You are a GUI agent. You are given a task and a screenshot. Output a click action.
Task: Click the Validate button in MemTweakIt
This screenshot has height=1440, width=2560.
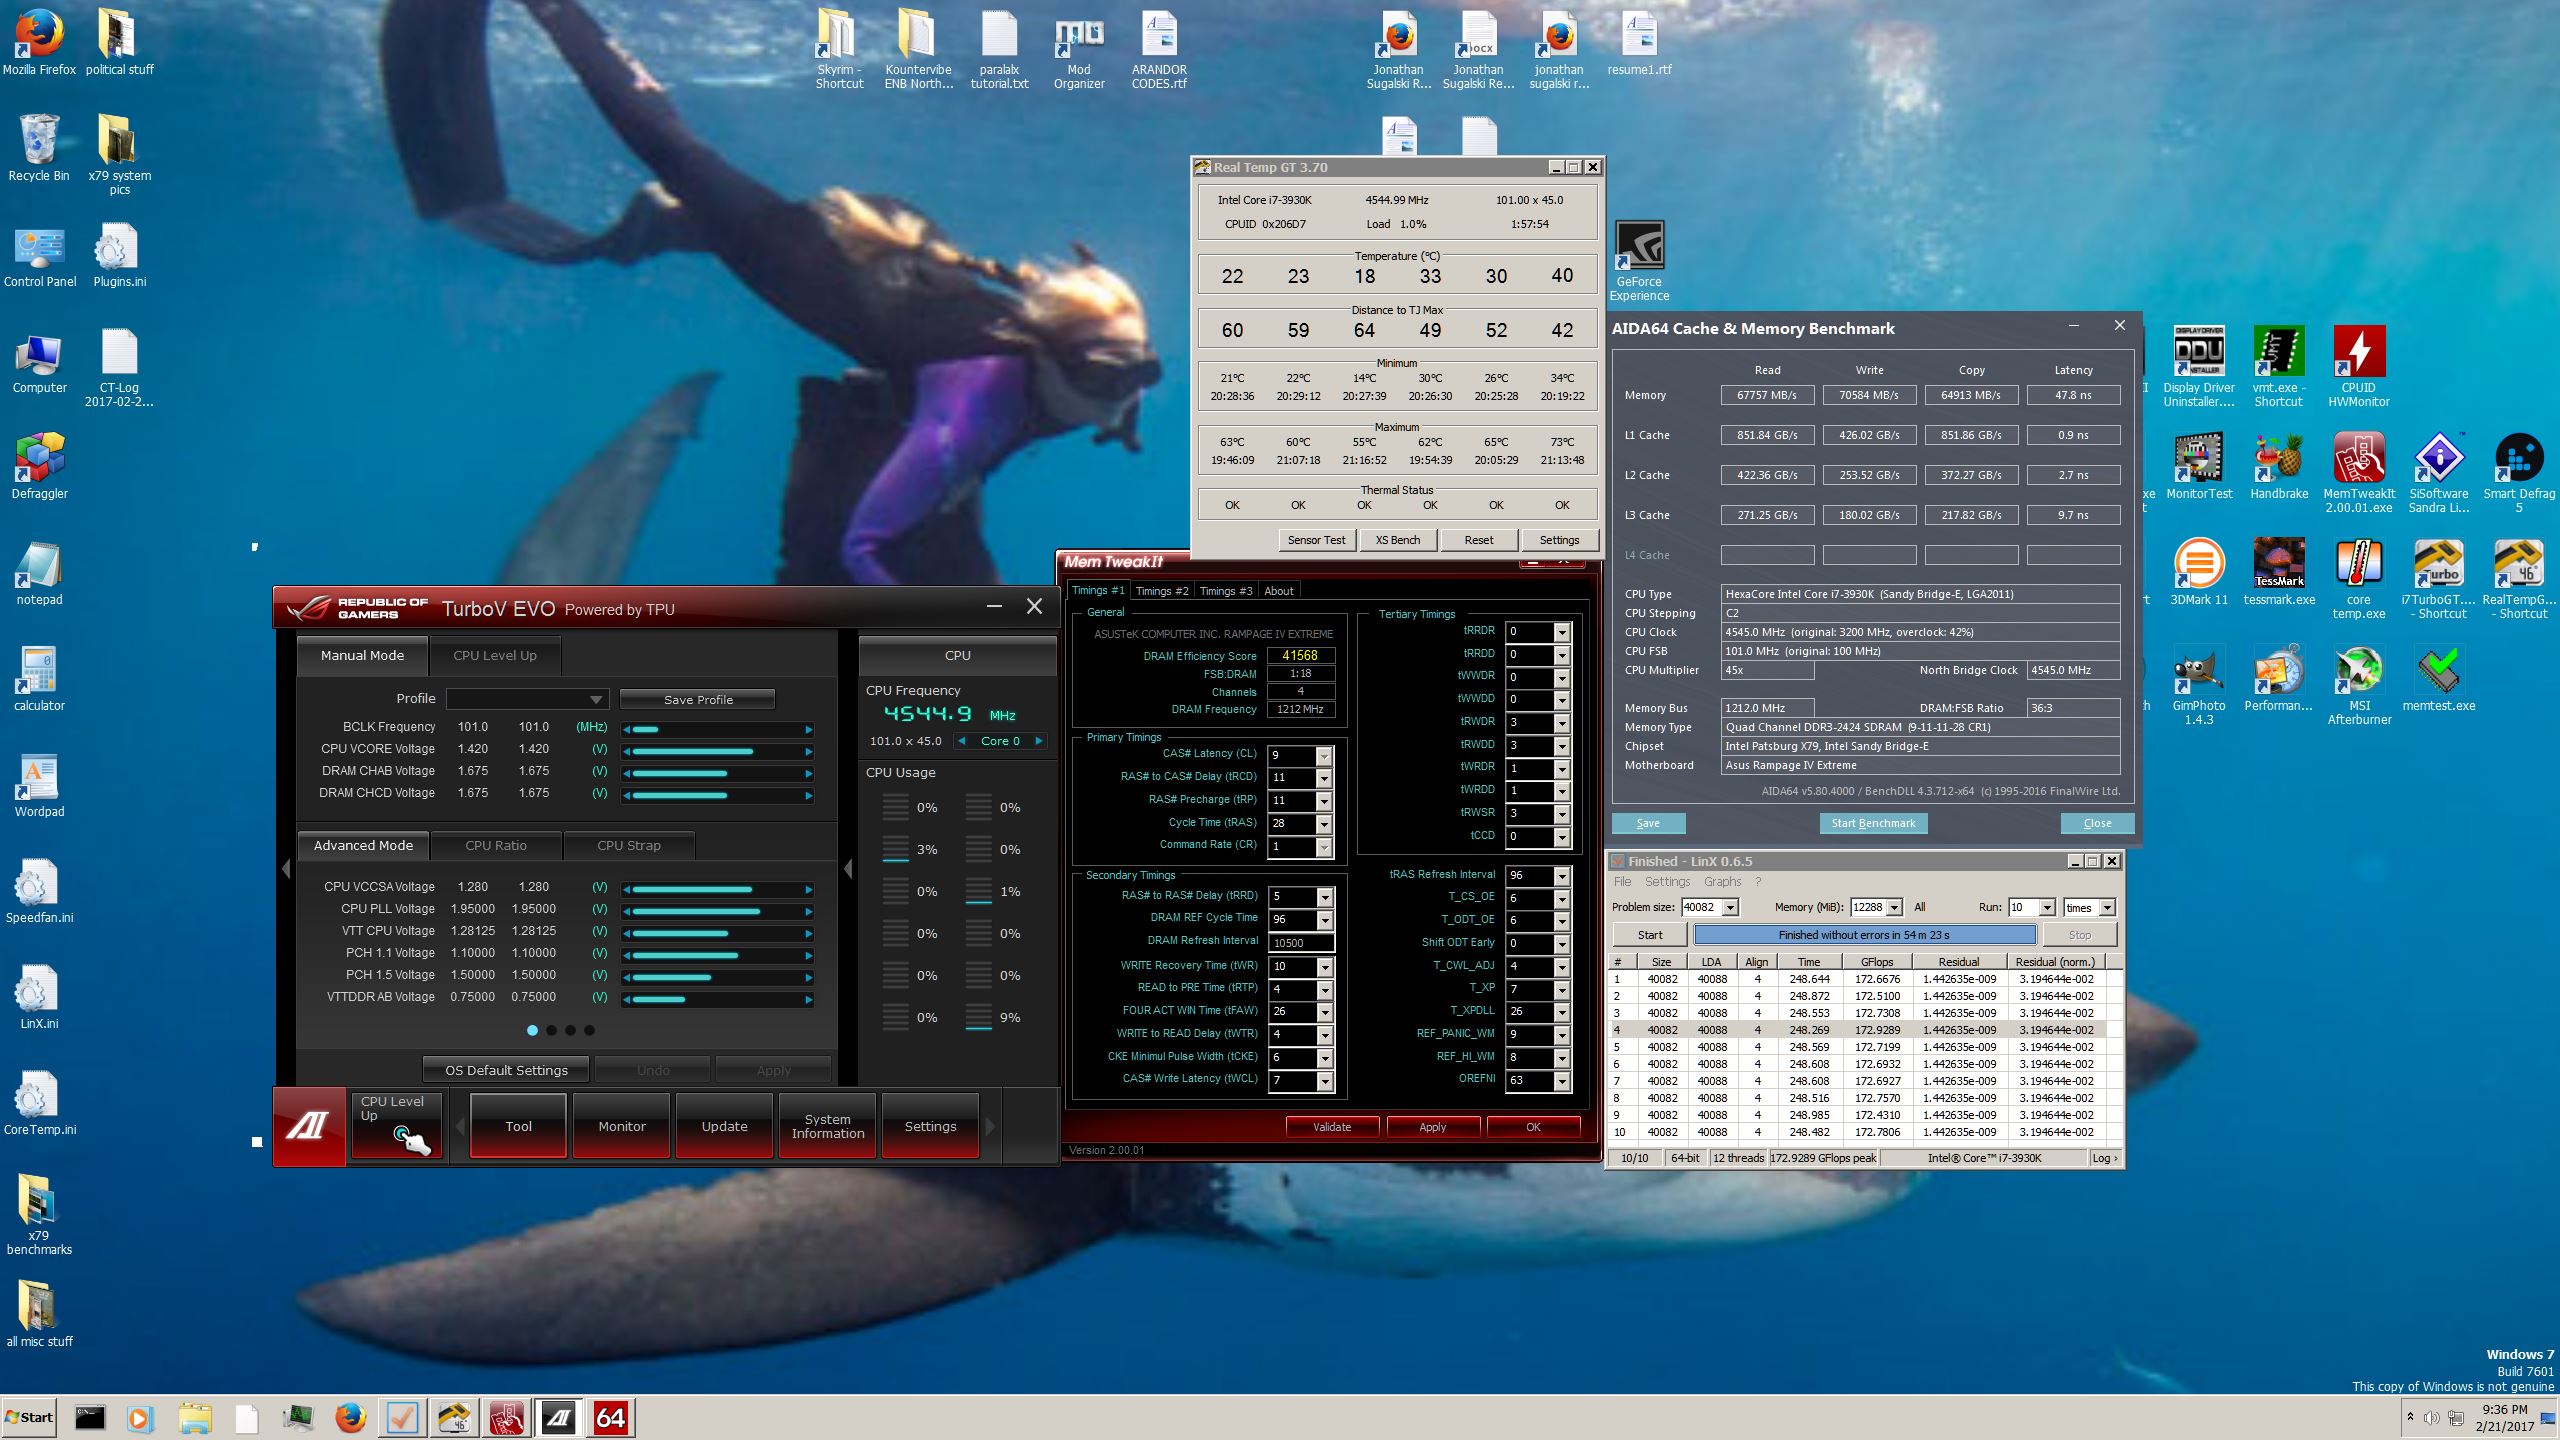(x=1332, y=1127)
